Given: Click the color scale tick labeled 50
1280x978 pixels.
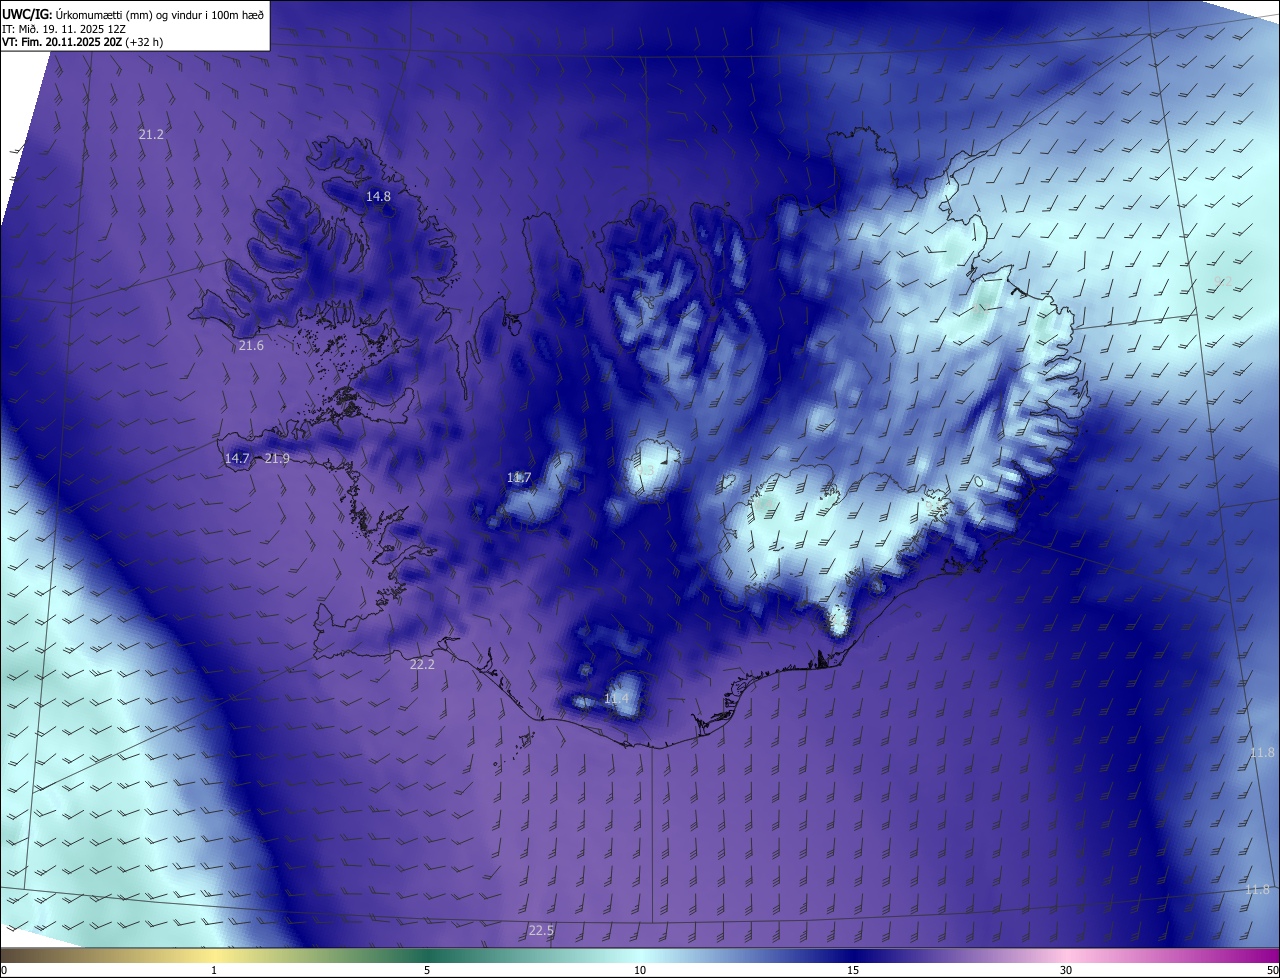Looking at the screenshot, I should point(1272,970).
